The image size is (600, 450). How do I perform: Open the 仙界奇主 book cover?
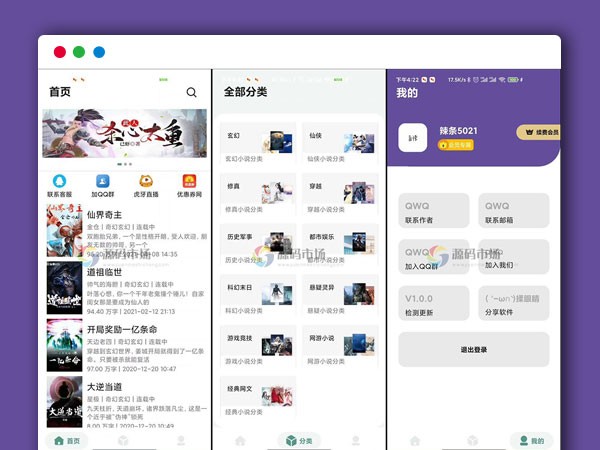pos(64,231)
